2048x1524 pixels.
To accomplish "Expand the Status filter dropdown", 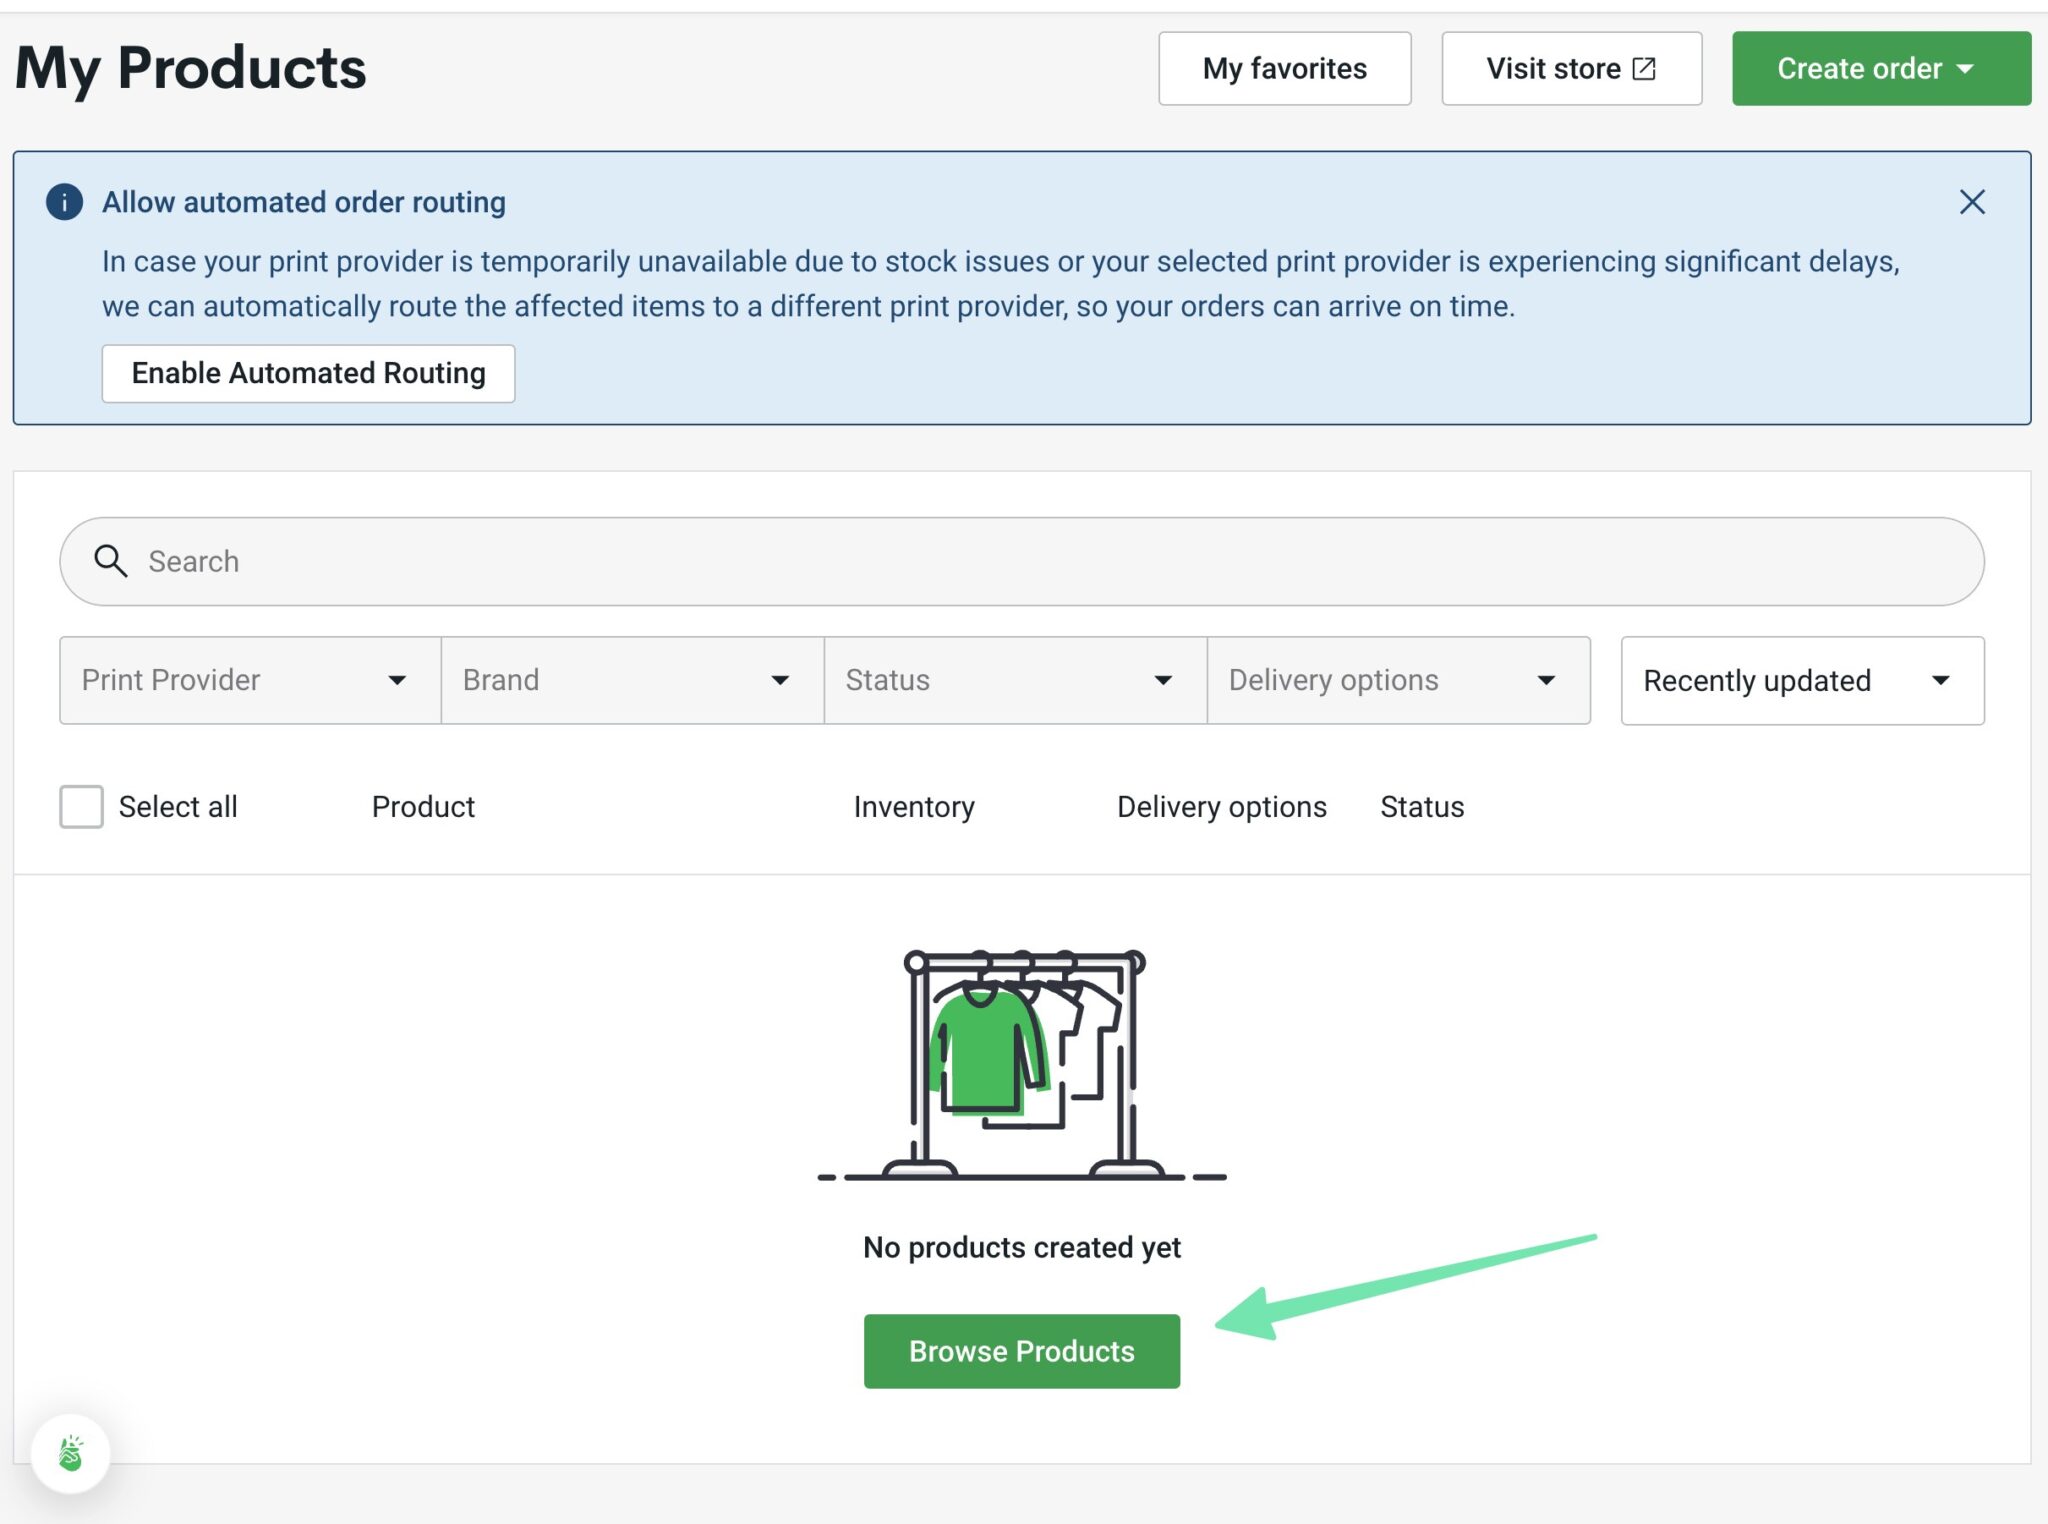I will [1014, 680].
